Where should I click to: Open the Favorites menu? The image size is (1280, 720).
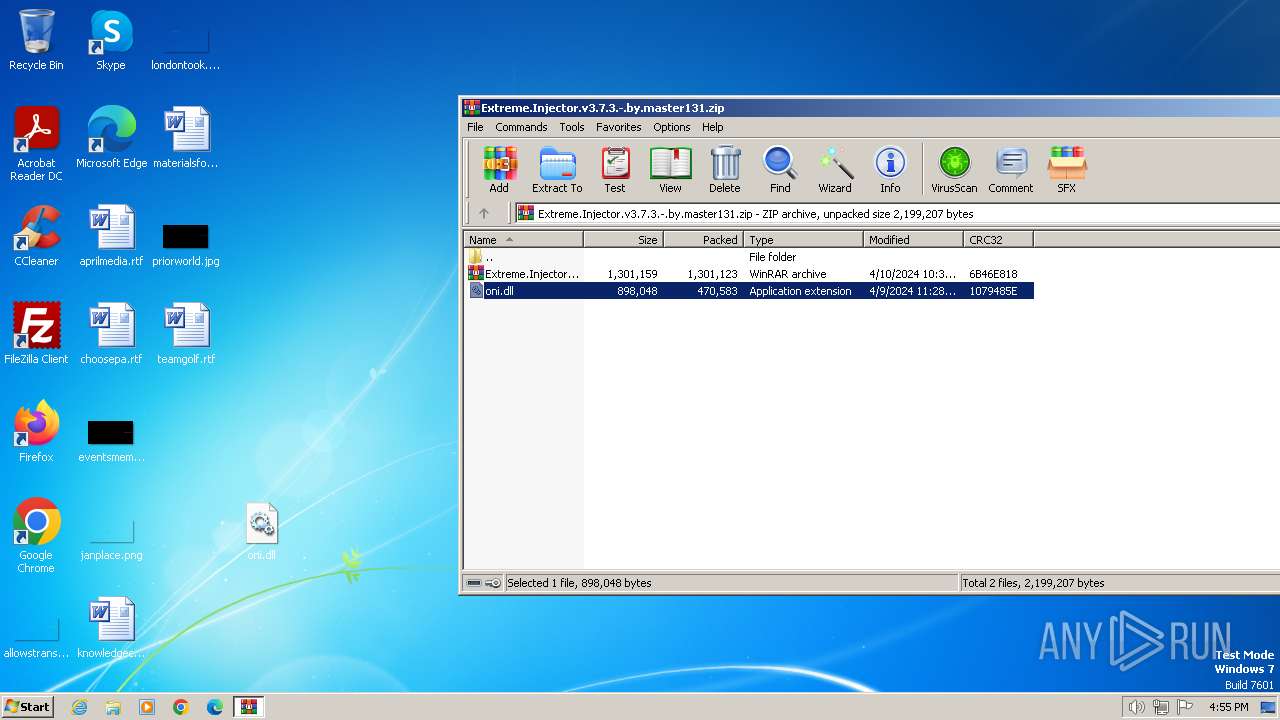coord(619,127)
